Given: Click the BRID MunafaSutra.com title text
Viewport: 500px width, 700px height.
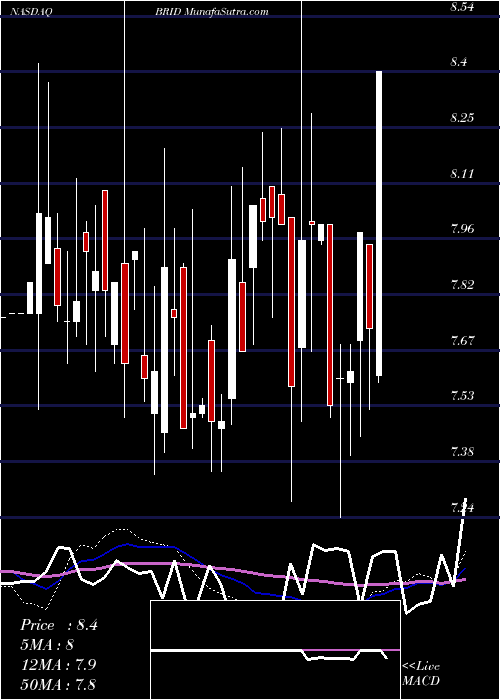Looking at the screenshot, I should (x=212, y=12).
